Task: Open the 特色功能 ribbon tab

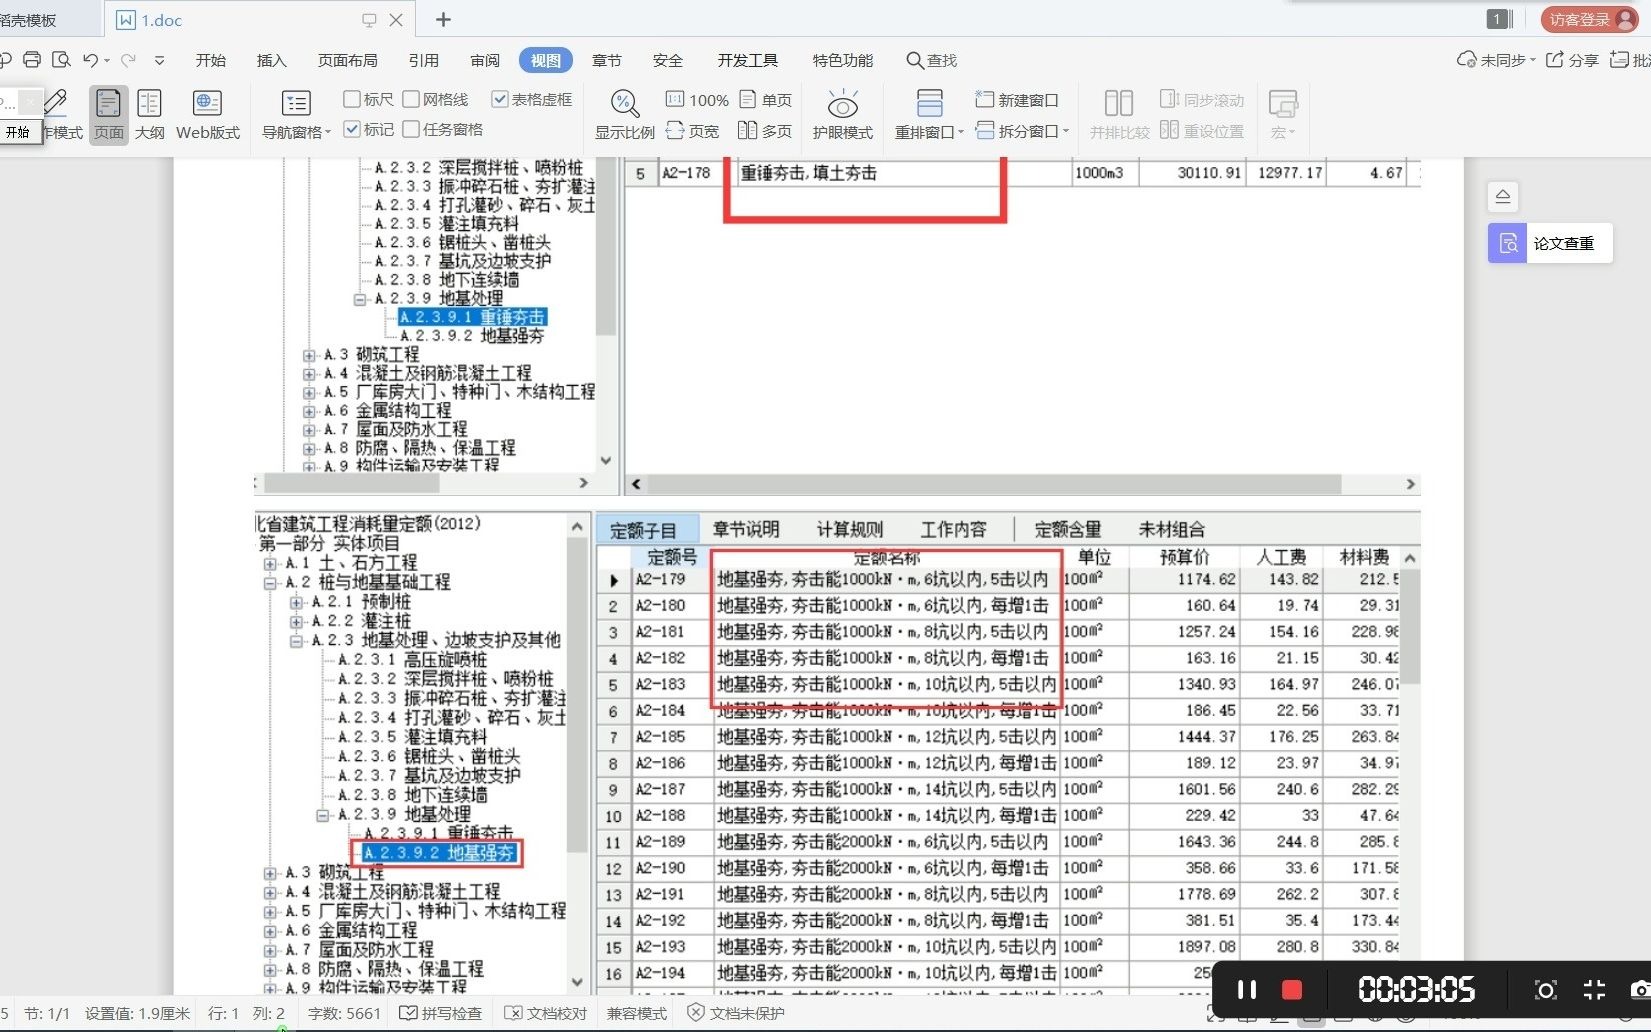Action: (x=843, y=60)
